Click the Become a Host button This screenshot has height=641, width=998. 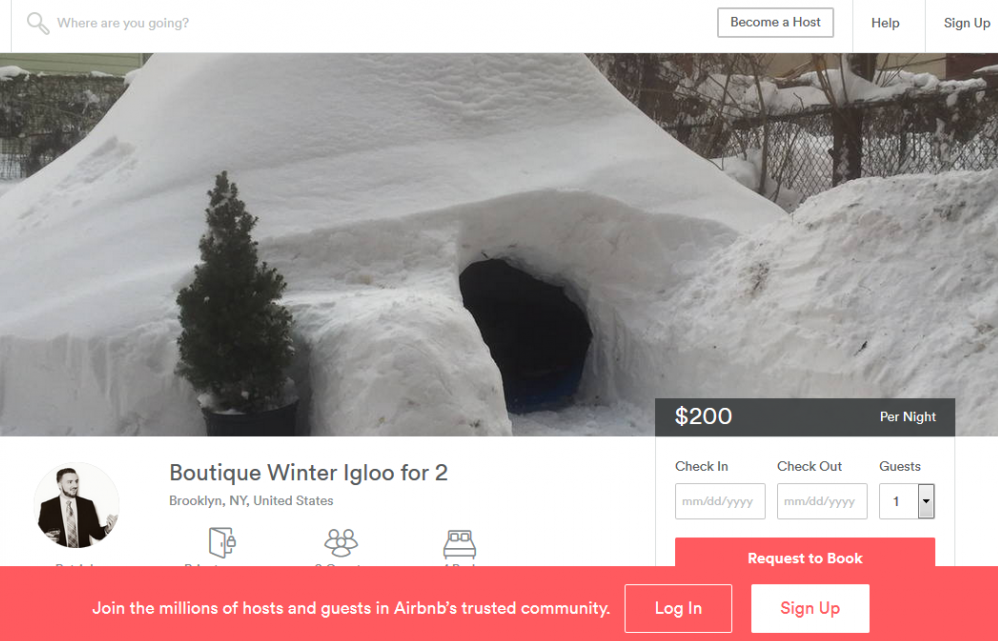coord(775,22)
